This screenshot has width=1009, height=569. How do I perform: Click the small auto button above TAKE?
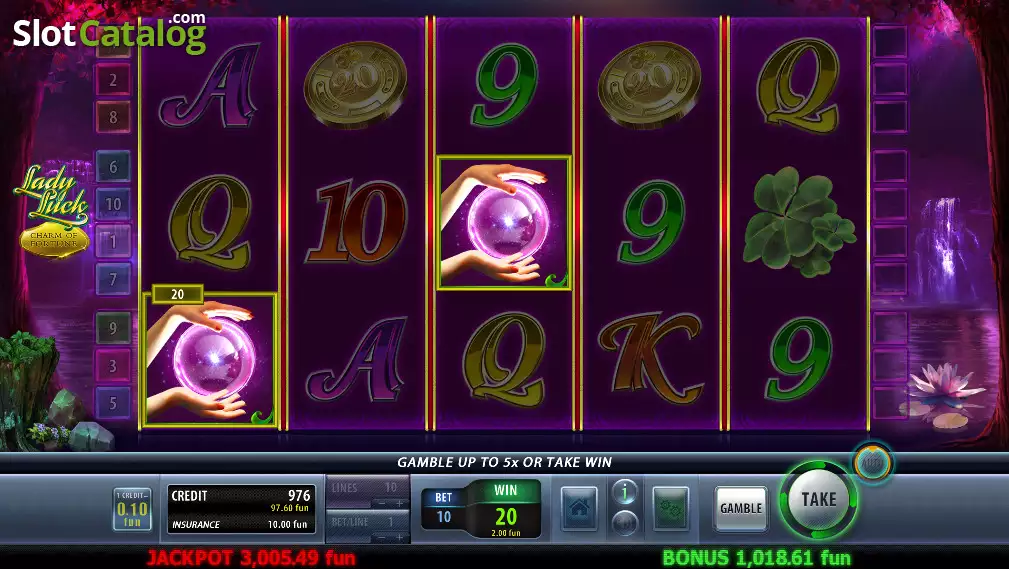pos(873,462)
